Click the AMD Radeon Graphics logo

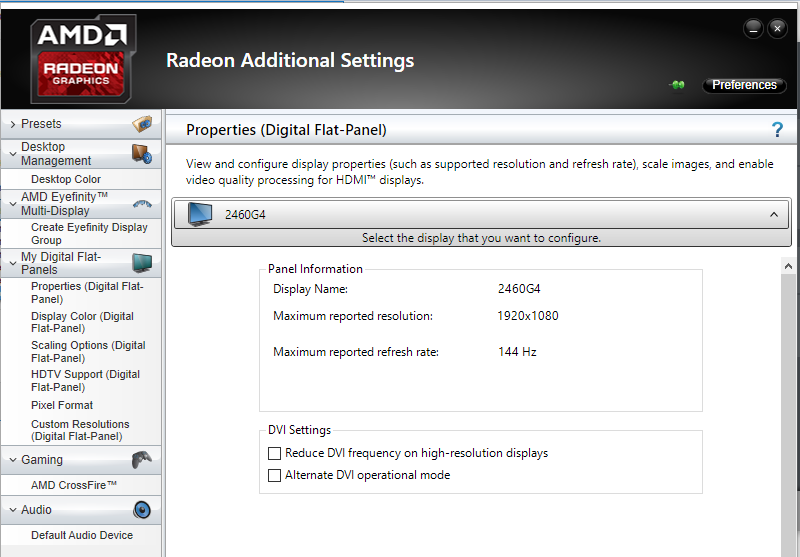(x=83, y=58)
